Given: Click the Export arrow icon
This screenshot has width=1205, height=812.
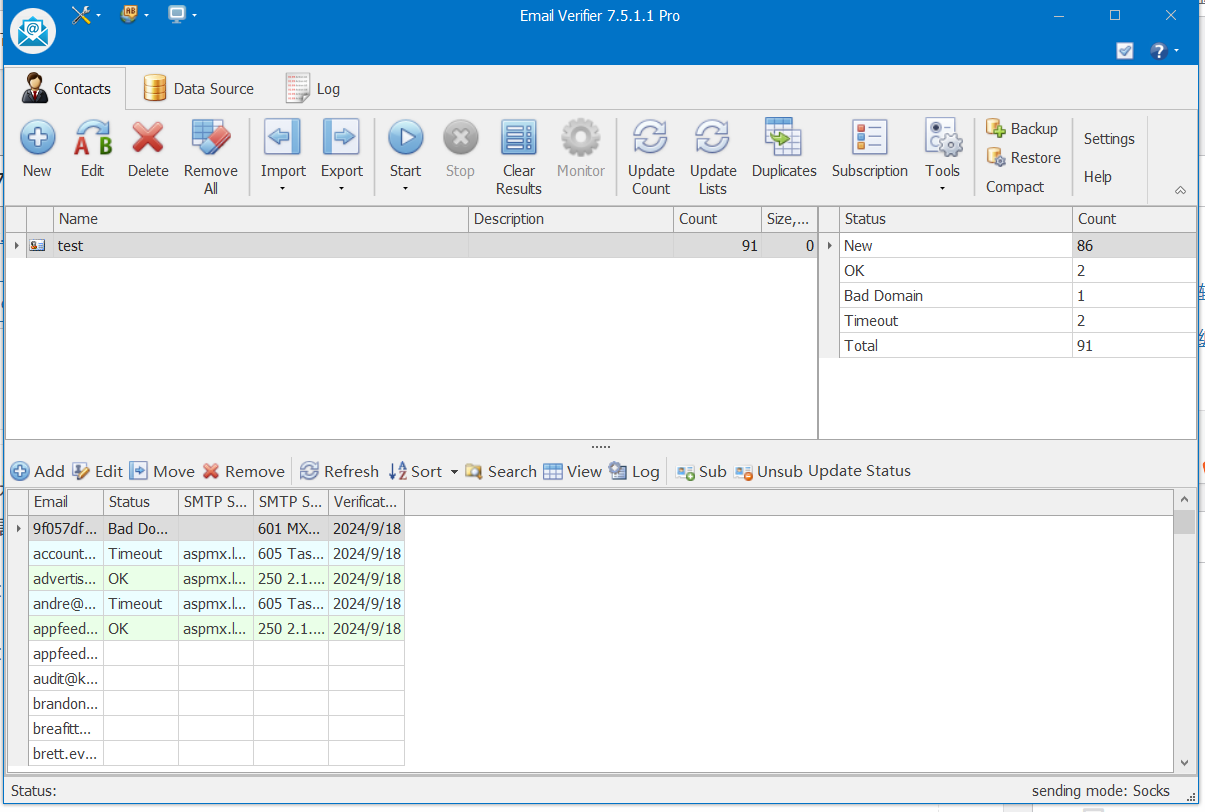Looking at the screenshot, I should click(341, 137).
